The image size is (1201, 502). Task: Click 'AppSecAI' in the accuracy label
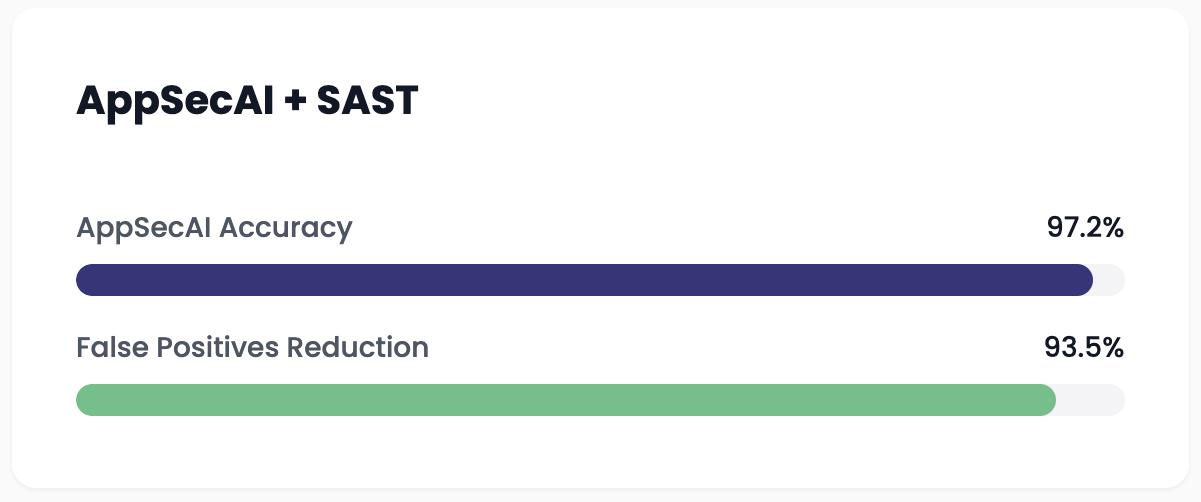pos(143,228)
